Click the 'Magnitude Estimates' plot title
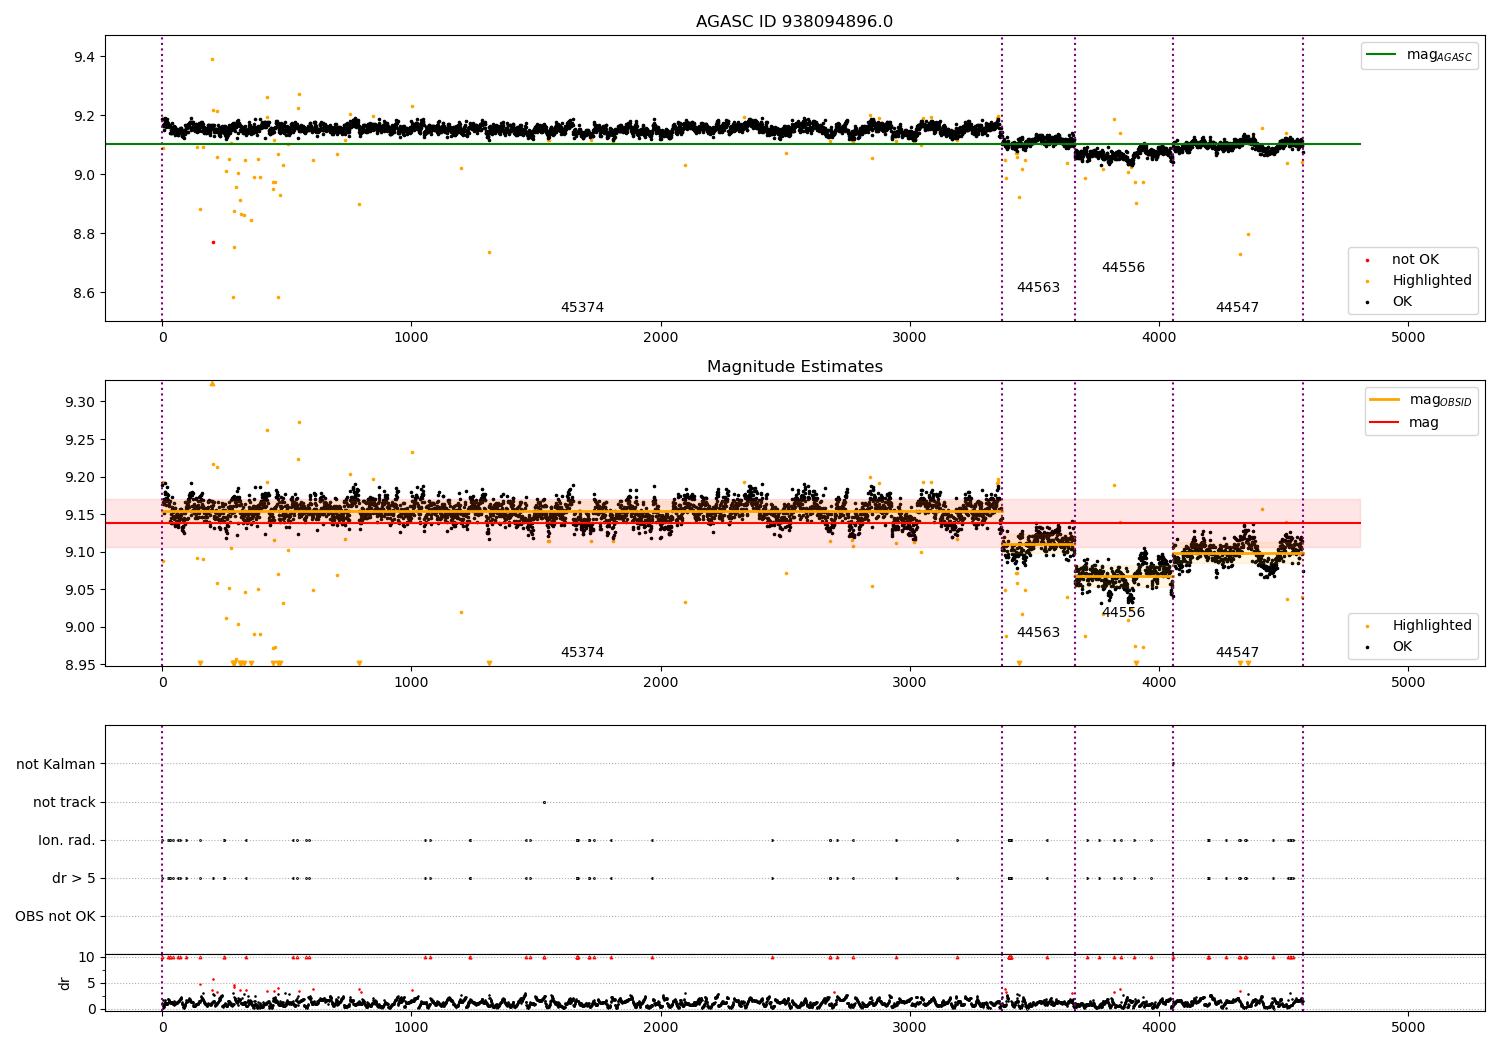The width and height of the screenshot is (1500, 1050). (794, 367)
